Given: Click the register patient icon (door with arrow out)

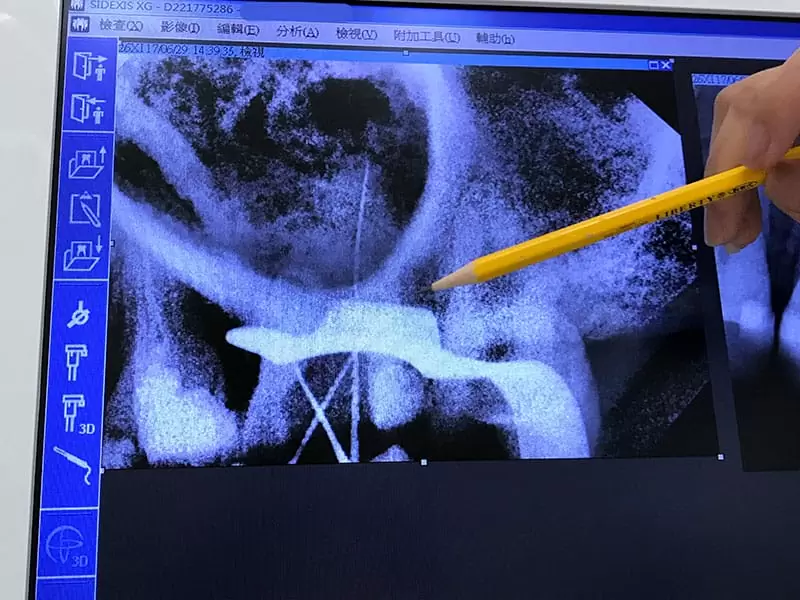Looking at the screenshot, I should pyautogui.click(x=88, y=64).
